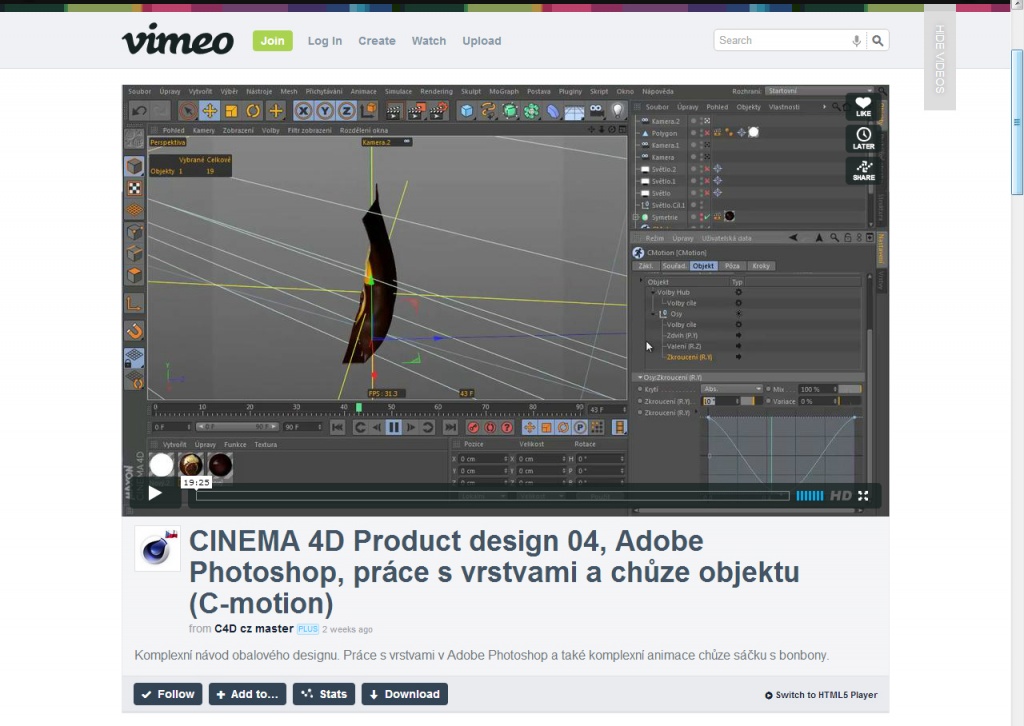Click the microphone voice search icon

[x=856, y=40]
